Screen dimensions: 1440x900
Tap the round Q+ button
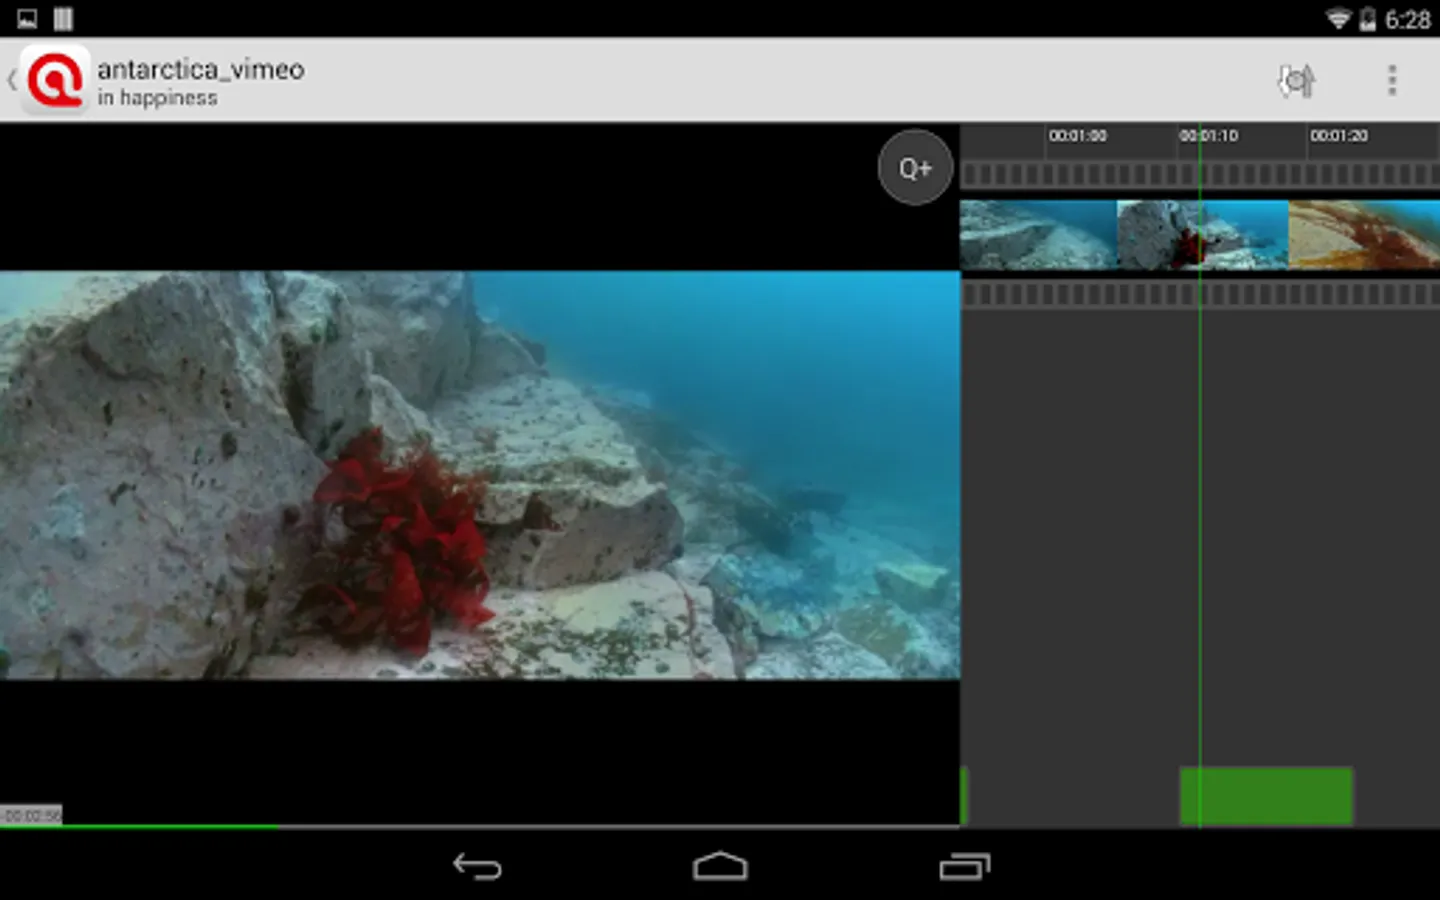pos(915,168)
